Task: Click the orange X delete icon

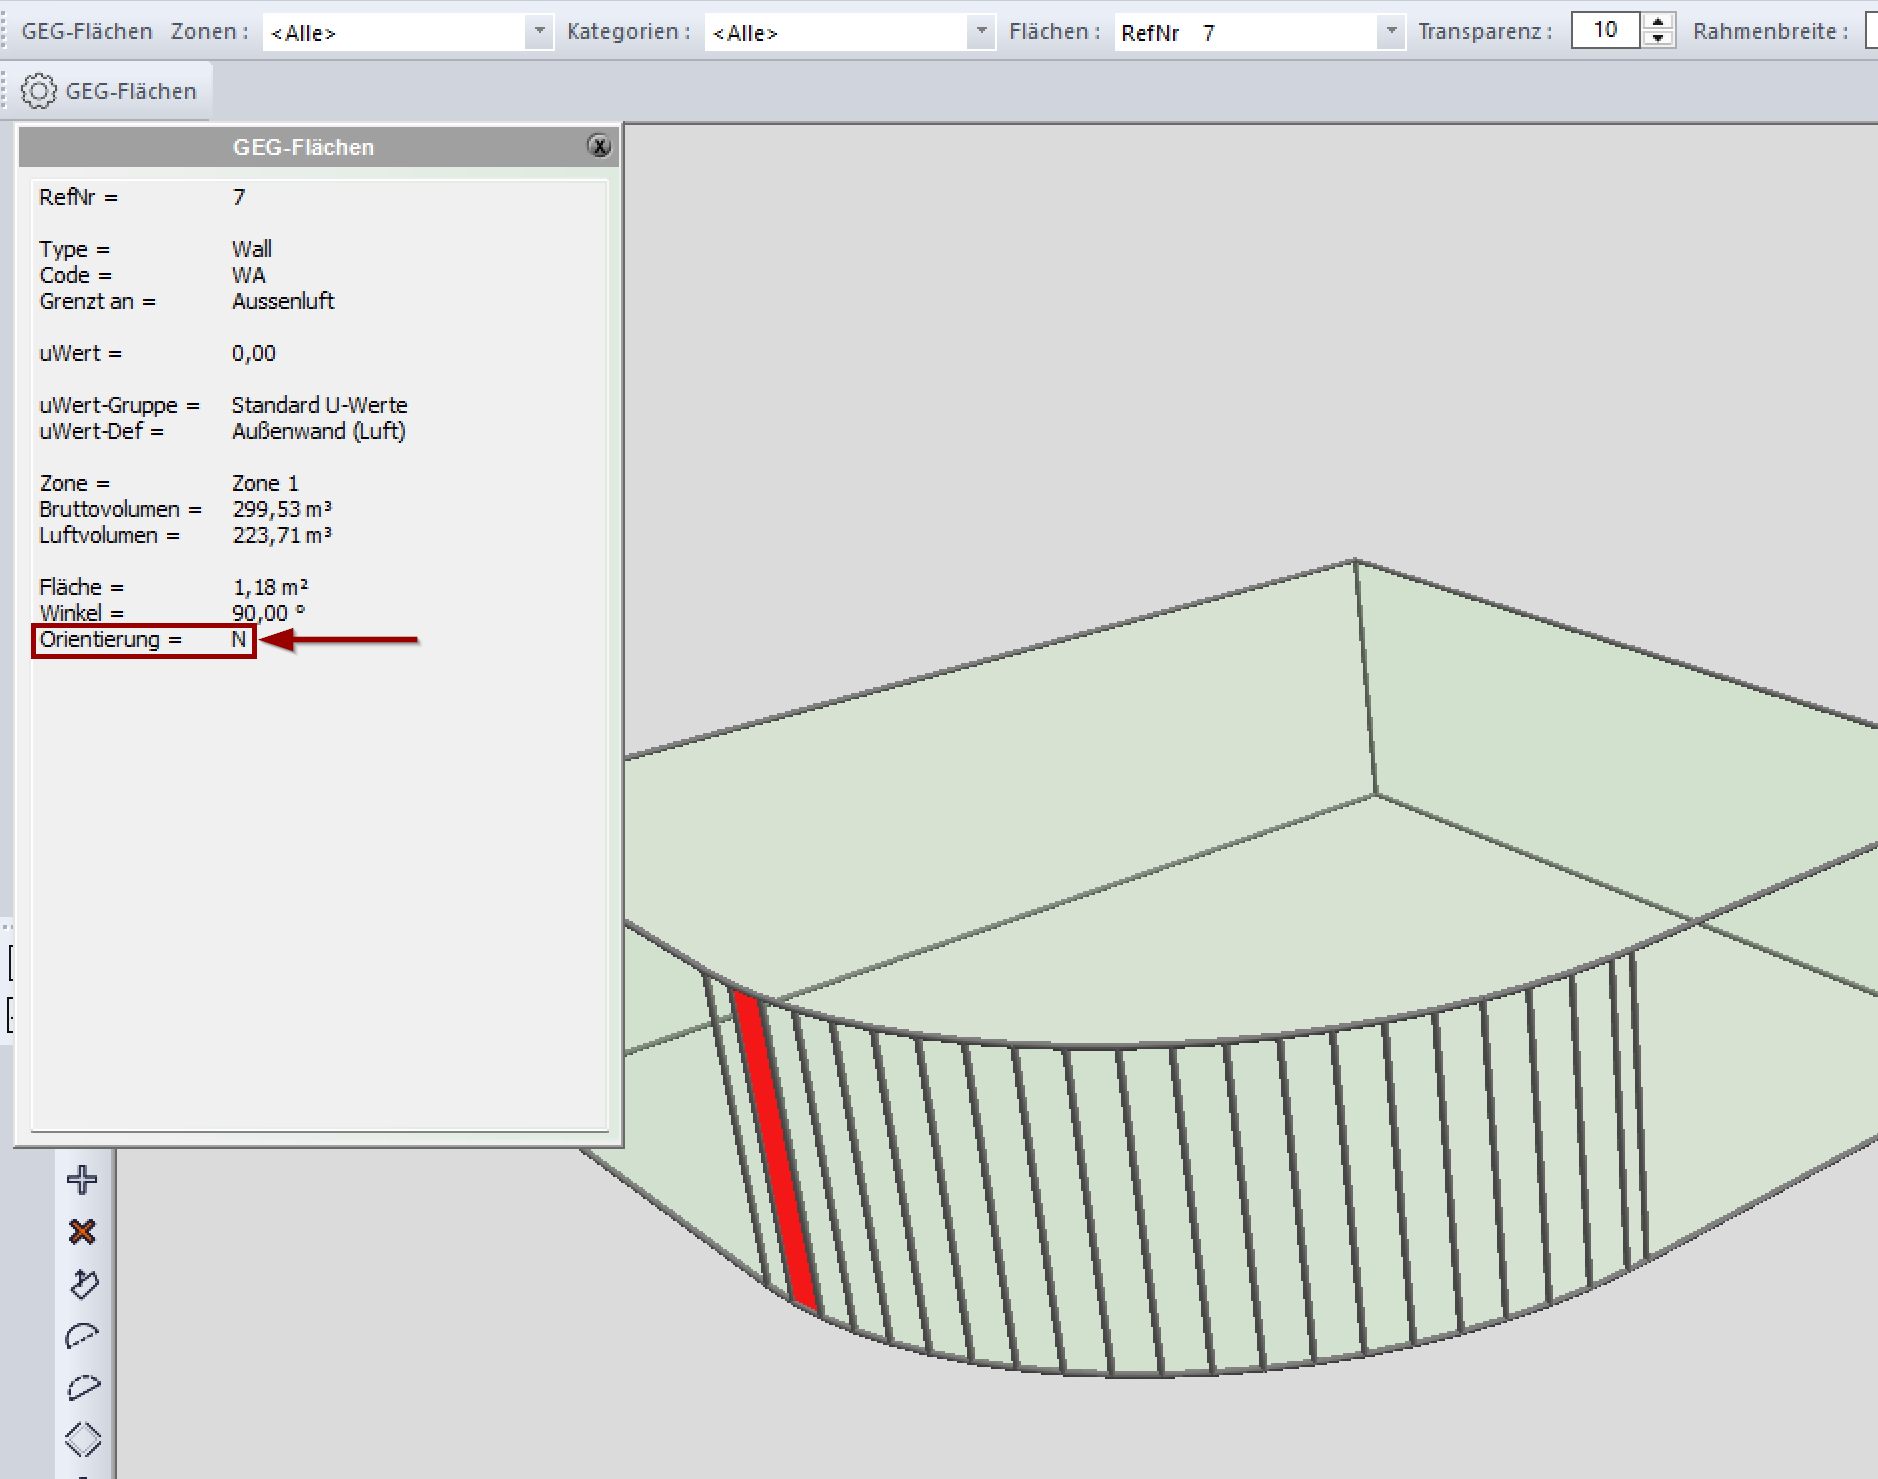Action: point(82,1232)
